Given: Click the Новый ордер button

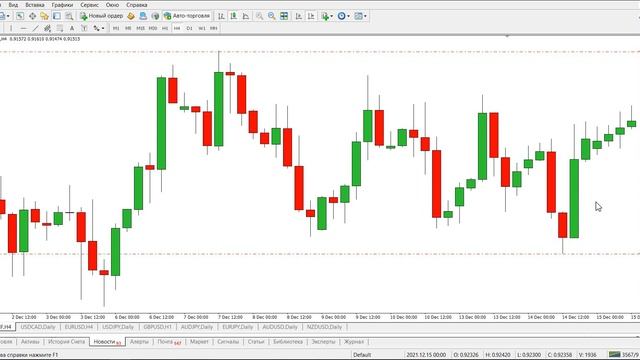Looking at the screenshot, I should pyautogui.click(x=101, y=16).
